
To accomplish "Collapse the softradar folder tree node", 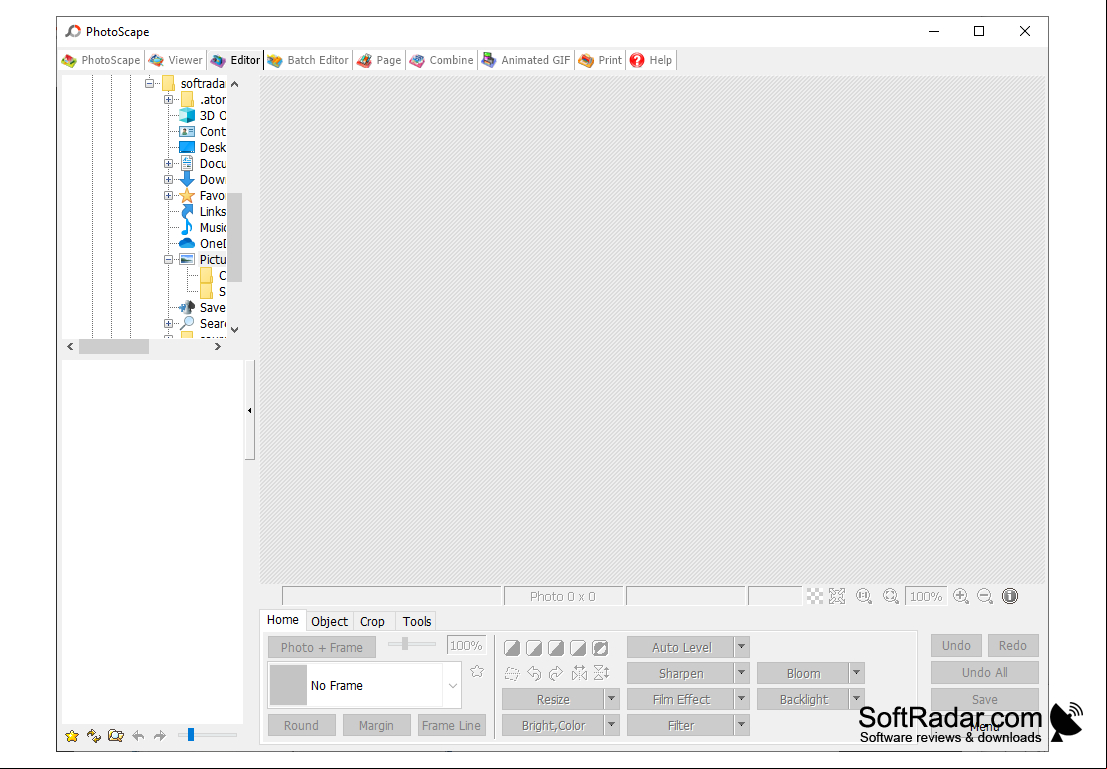I will (150, 83).
